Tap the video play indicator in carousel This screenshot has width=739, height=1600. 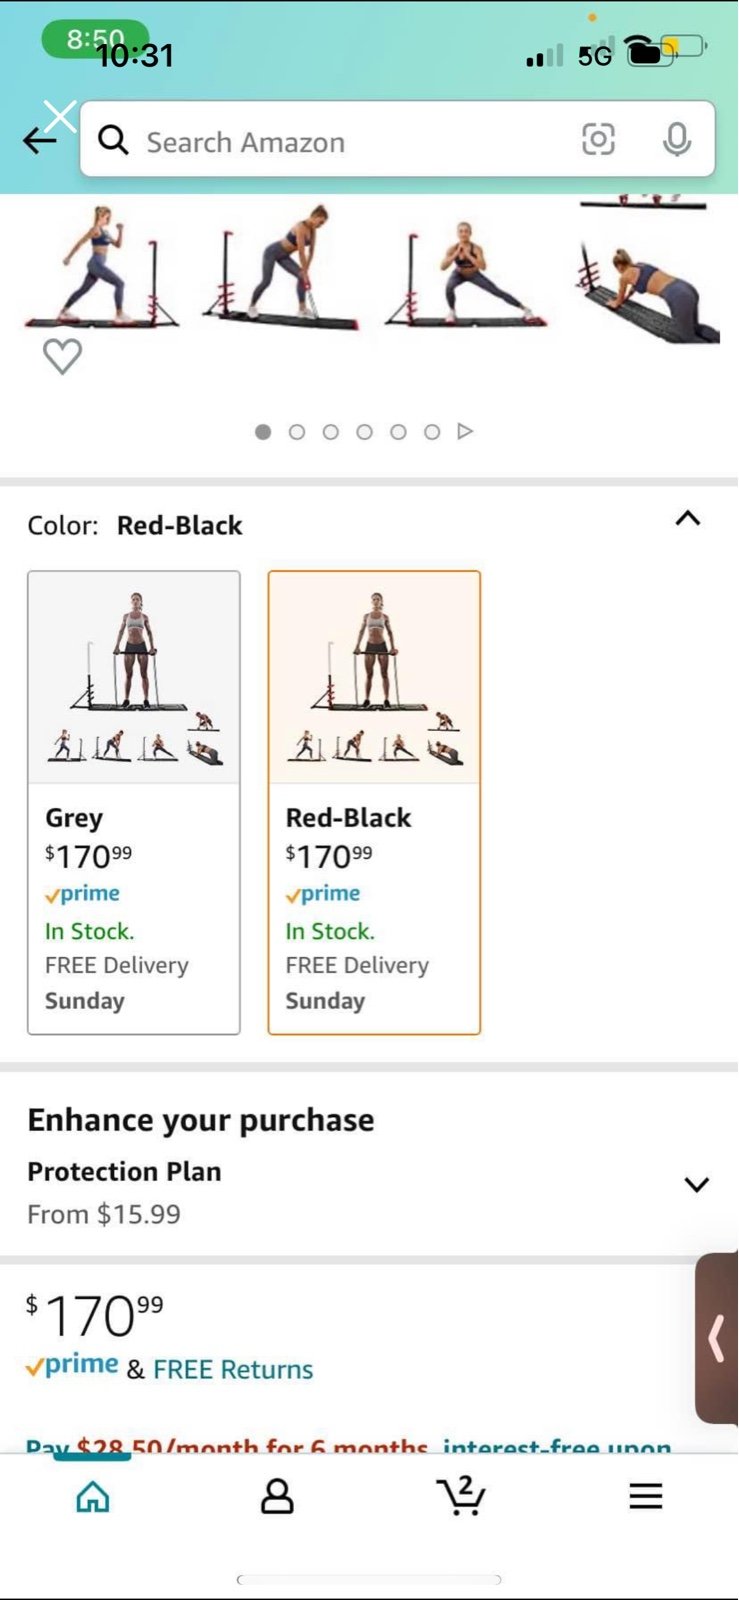(x=465, y=431)
